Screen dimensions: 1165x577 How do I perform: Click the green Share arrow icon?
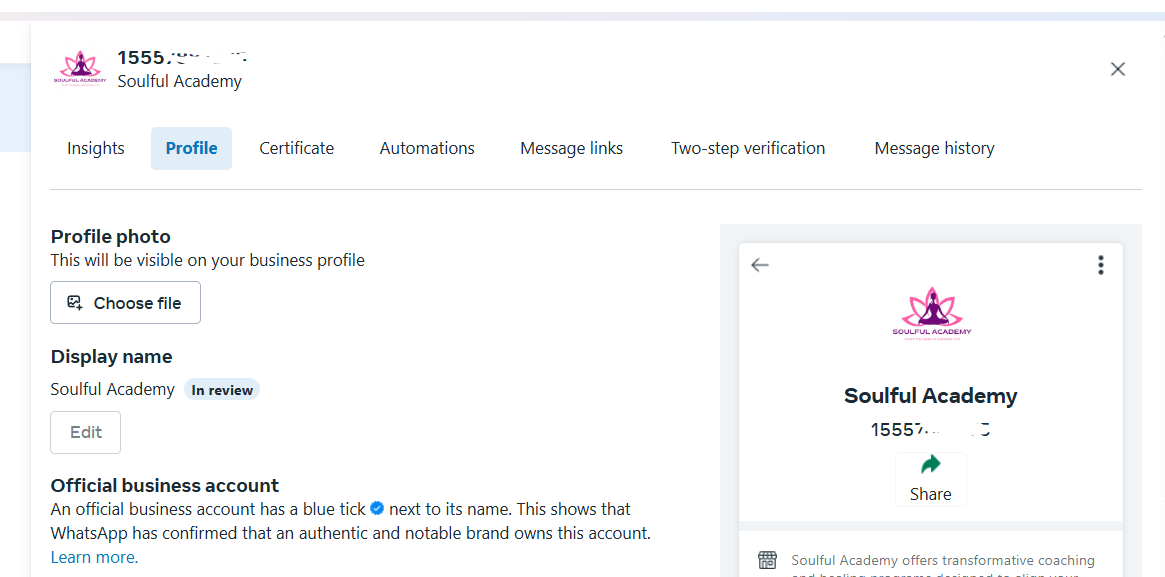[930, 466]
